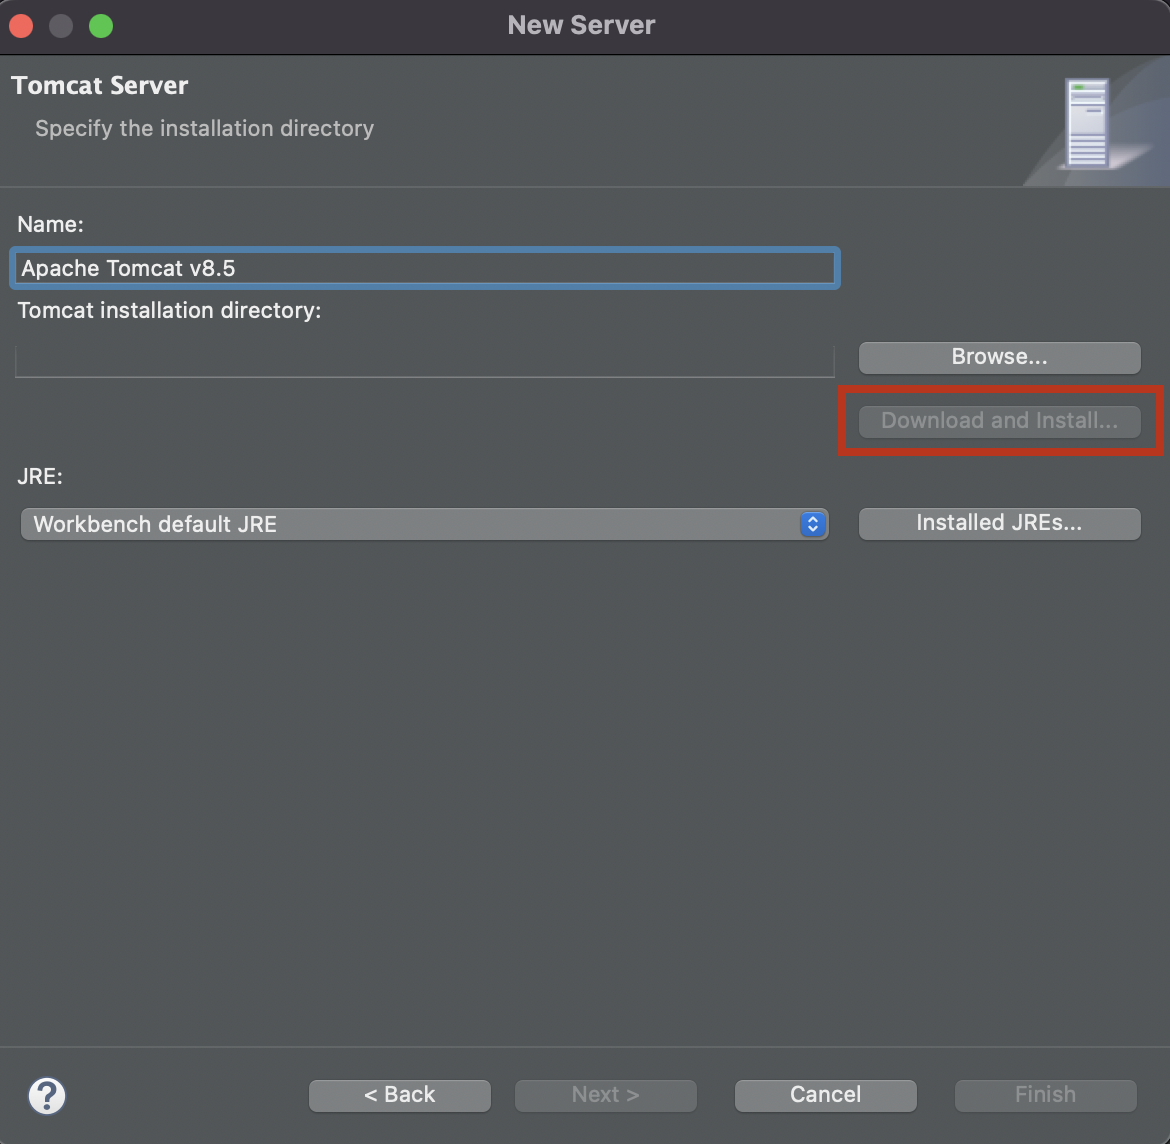
Task: Click the Name label
Action: click(x=51, y=225)
